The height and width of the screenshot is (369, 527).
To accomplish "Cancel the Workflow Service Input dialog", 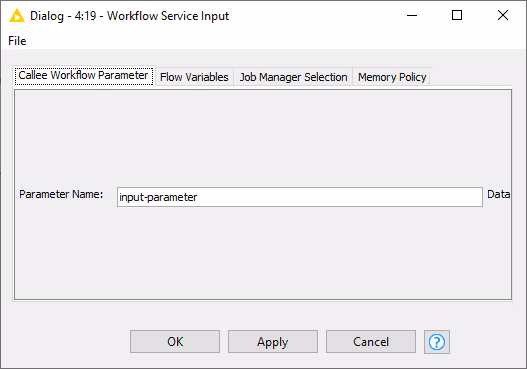I will (x=371, y=341).
